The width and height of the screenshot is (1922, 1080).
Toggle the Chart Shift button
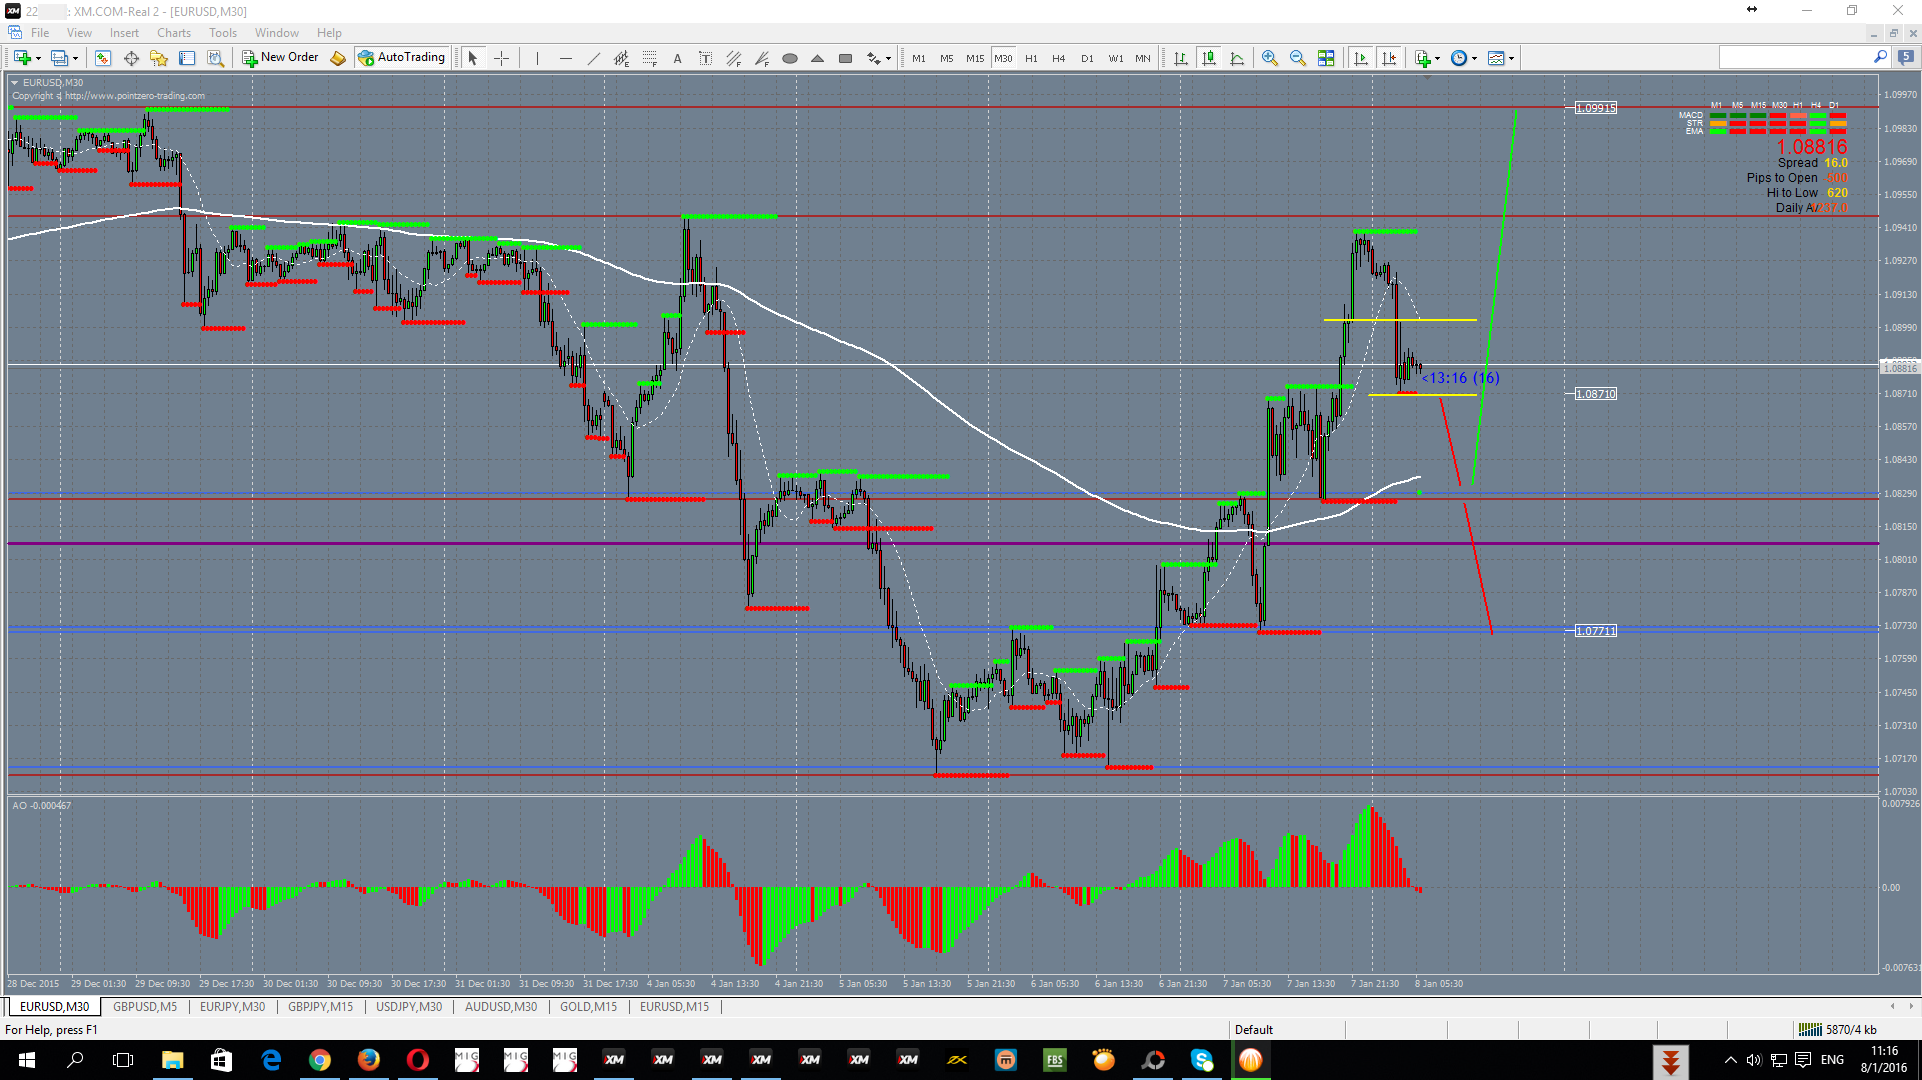coord(1389,58)
